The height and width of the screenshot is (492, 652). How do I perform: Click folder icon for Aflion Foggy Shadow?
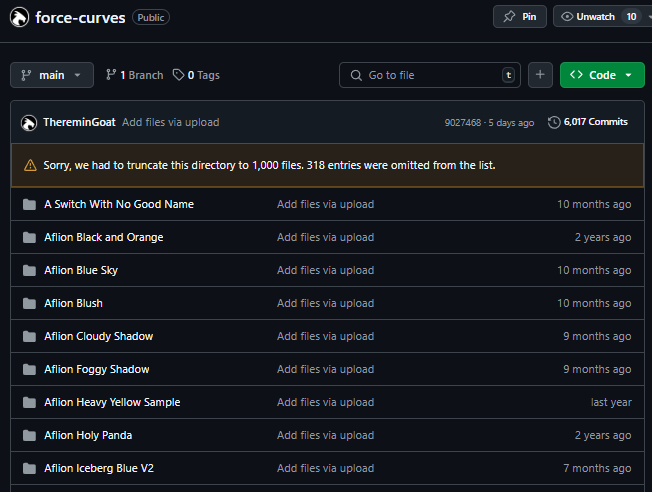pos(29,369)
